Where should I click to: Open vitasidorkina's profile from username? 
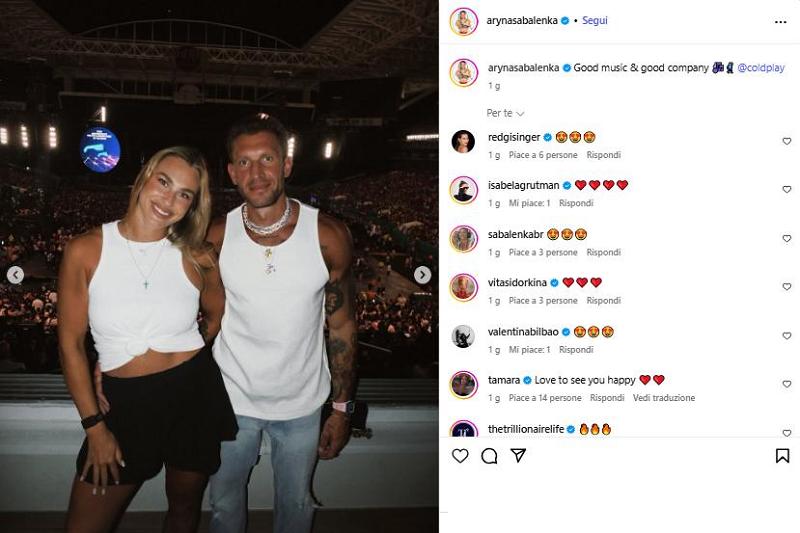point(517,283)
